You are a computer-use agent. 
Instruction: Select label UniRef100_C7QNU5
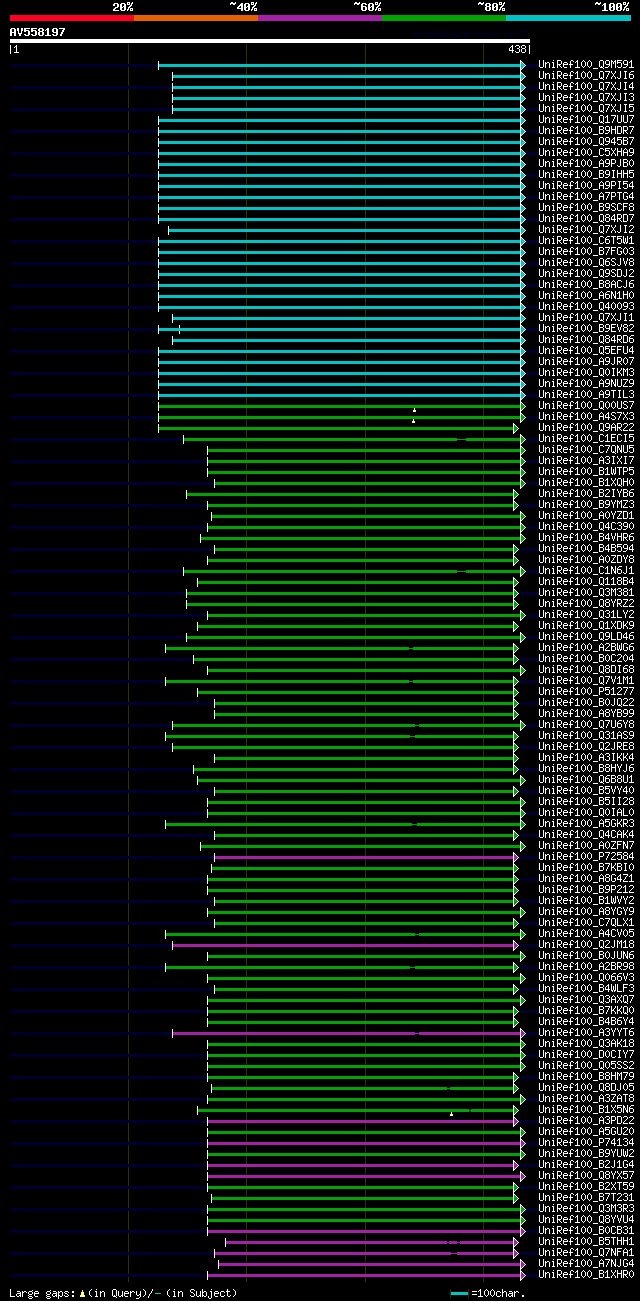click(x=586, y=450)
